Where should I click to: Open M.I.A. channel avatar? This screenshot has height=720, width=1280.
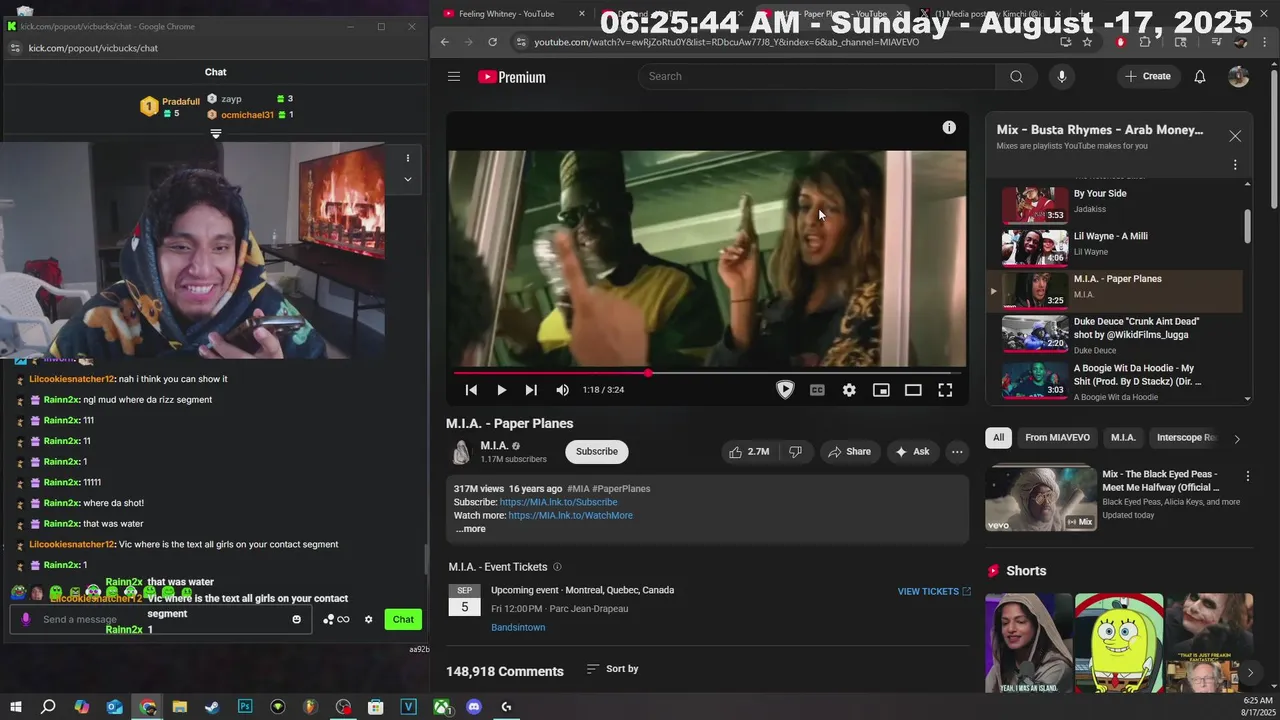pyautogui.click(x=461, y=452)
